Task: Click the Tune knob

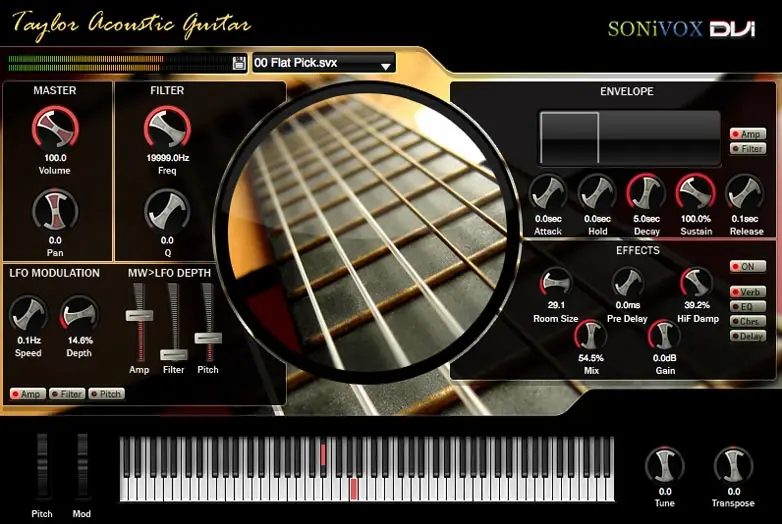Action: point(665,466)
